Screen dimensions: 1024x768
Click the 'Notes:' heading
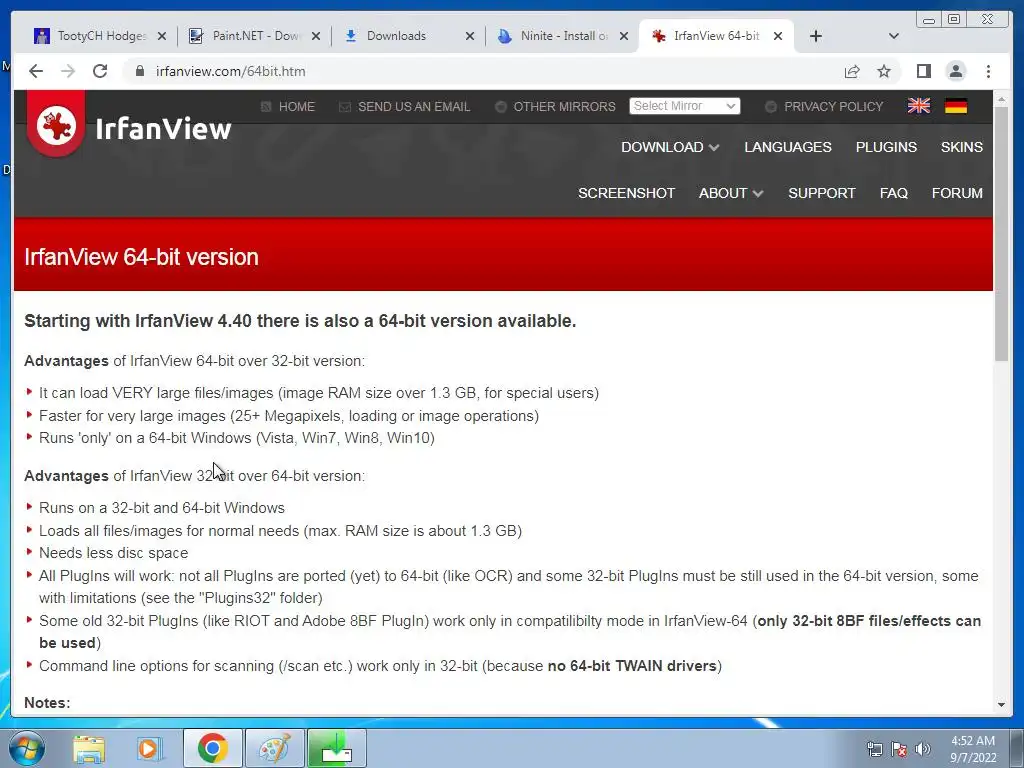coord(47,703)
